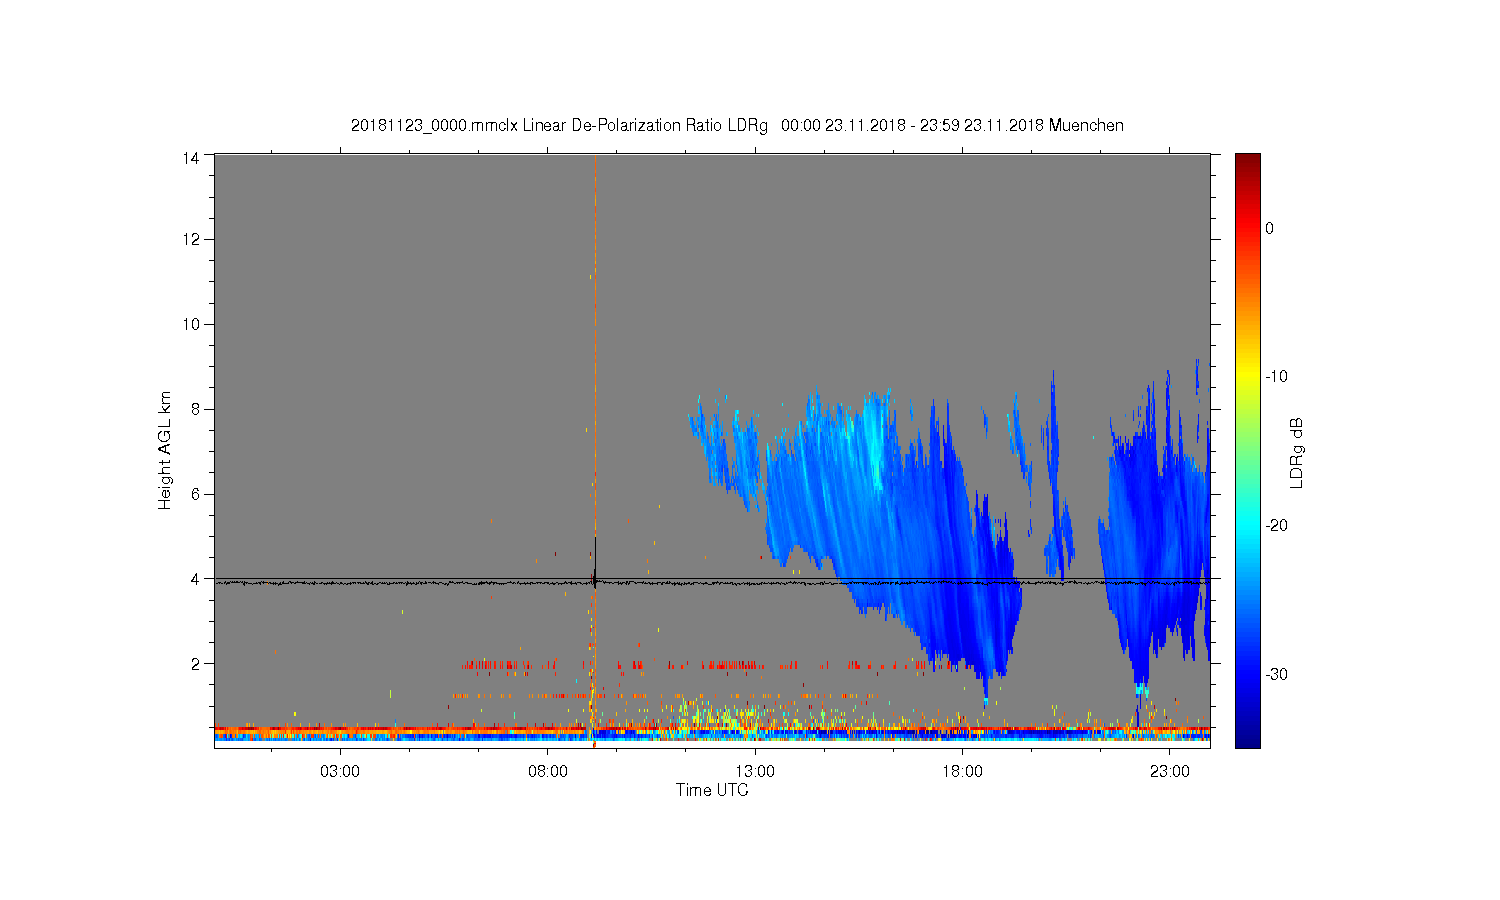Viewport: 1500px width, 900px height.
Task: Click the height tick label 8
Action: [195, 409]
